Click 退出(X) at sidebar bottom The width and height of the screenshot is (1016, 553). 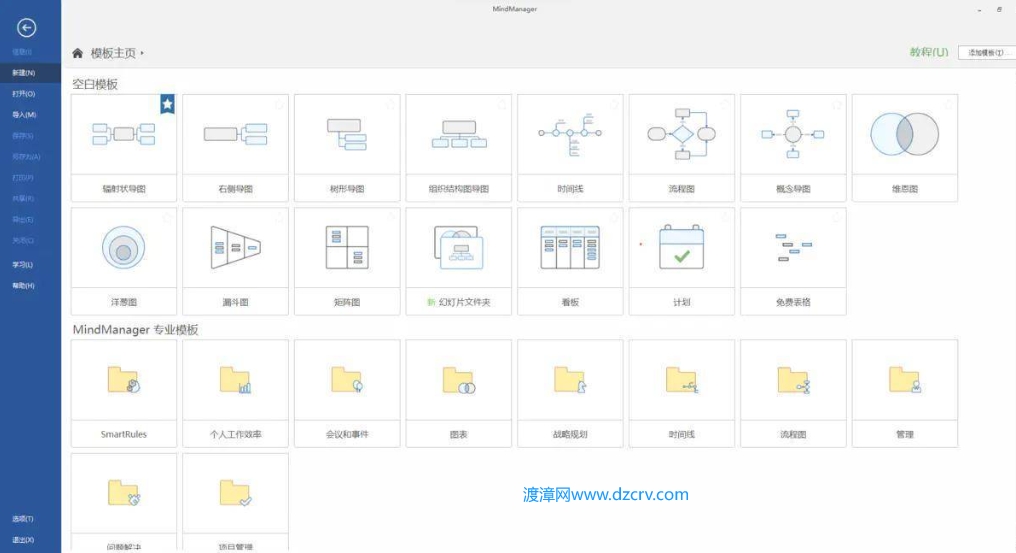click(x=23, y=540)
